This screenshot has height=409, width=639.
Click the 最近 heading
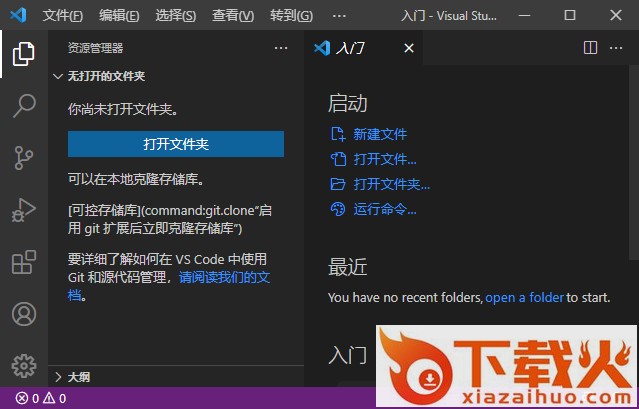[x=348, y=267]
